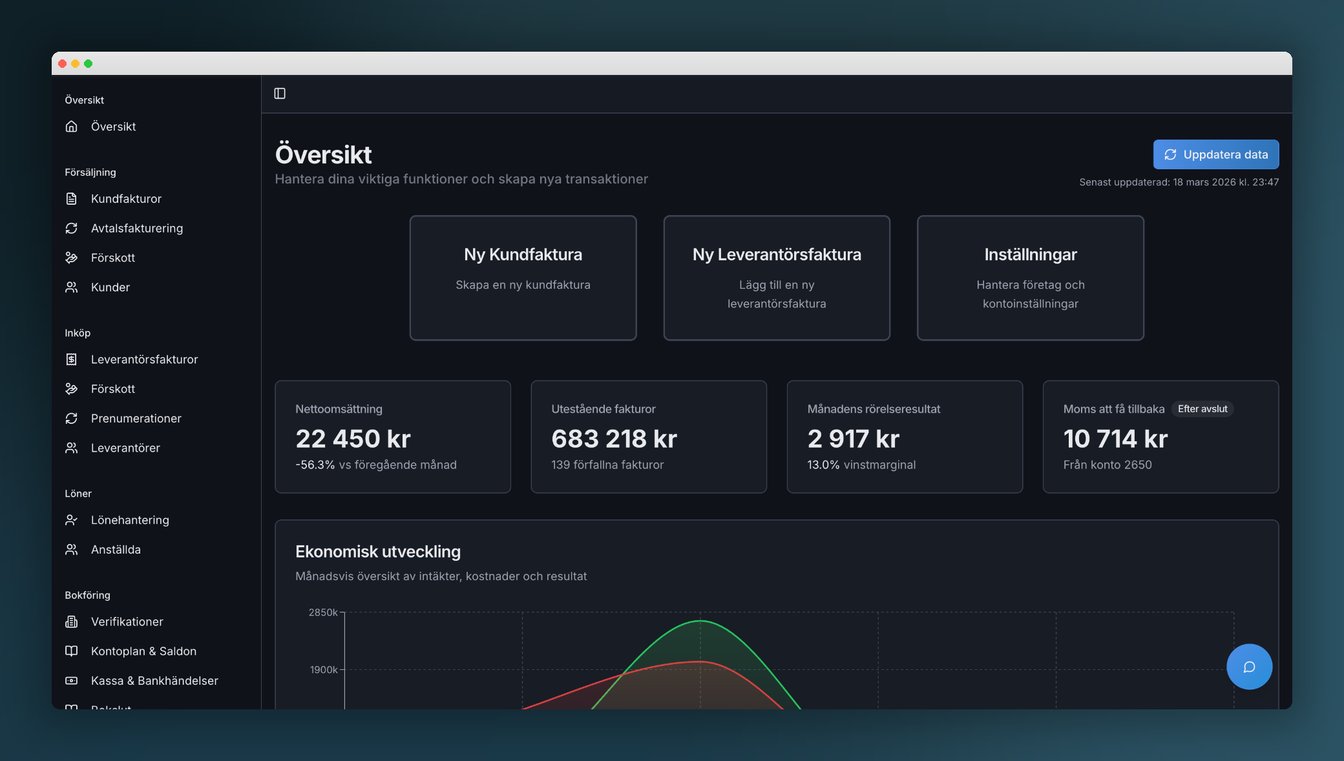
Task: Click the Månadsvis översikt chart subtitle
Action: (x=441, y=576)
